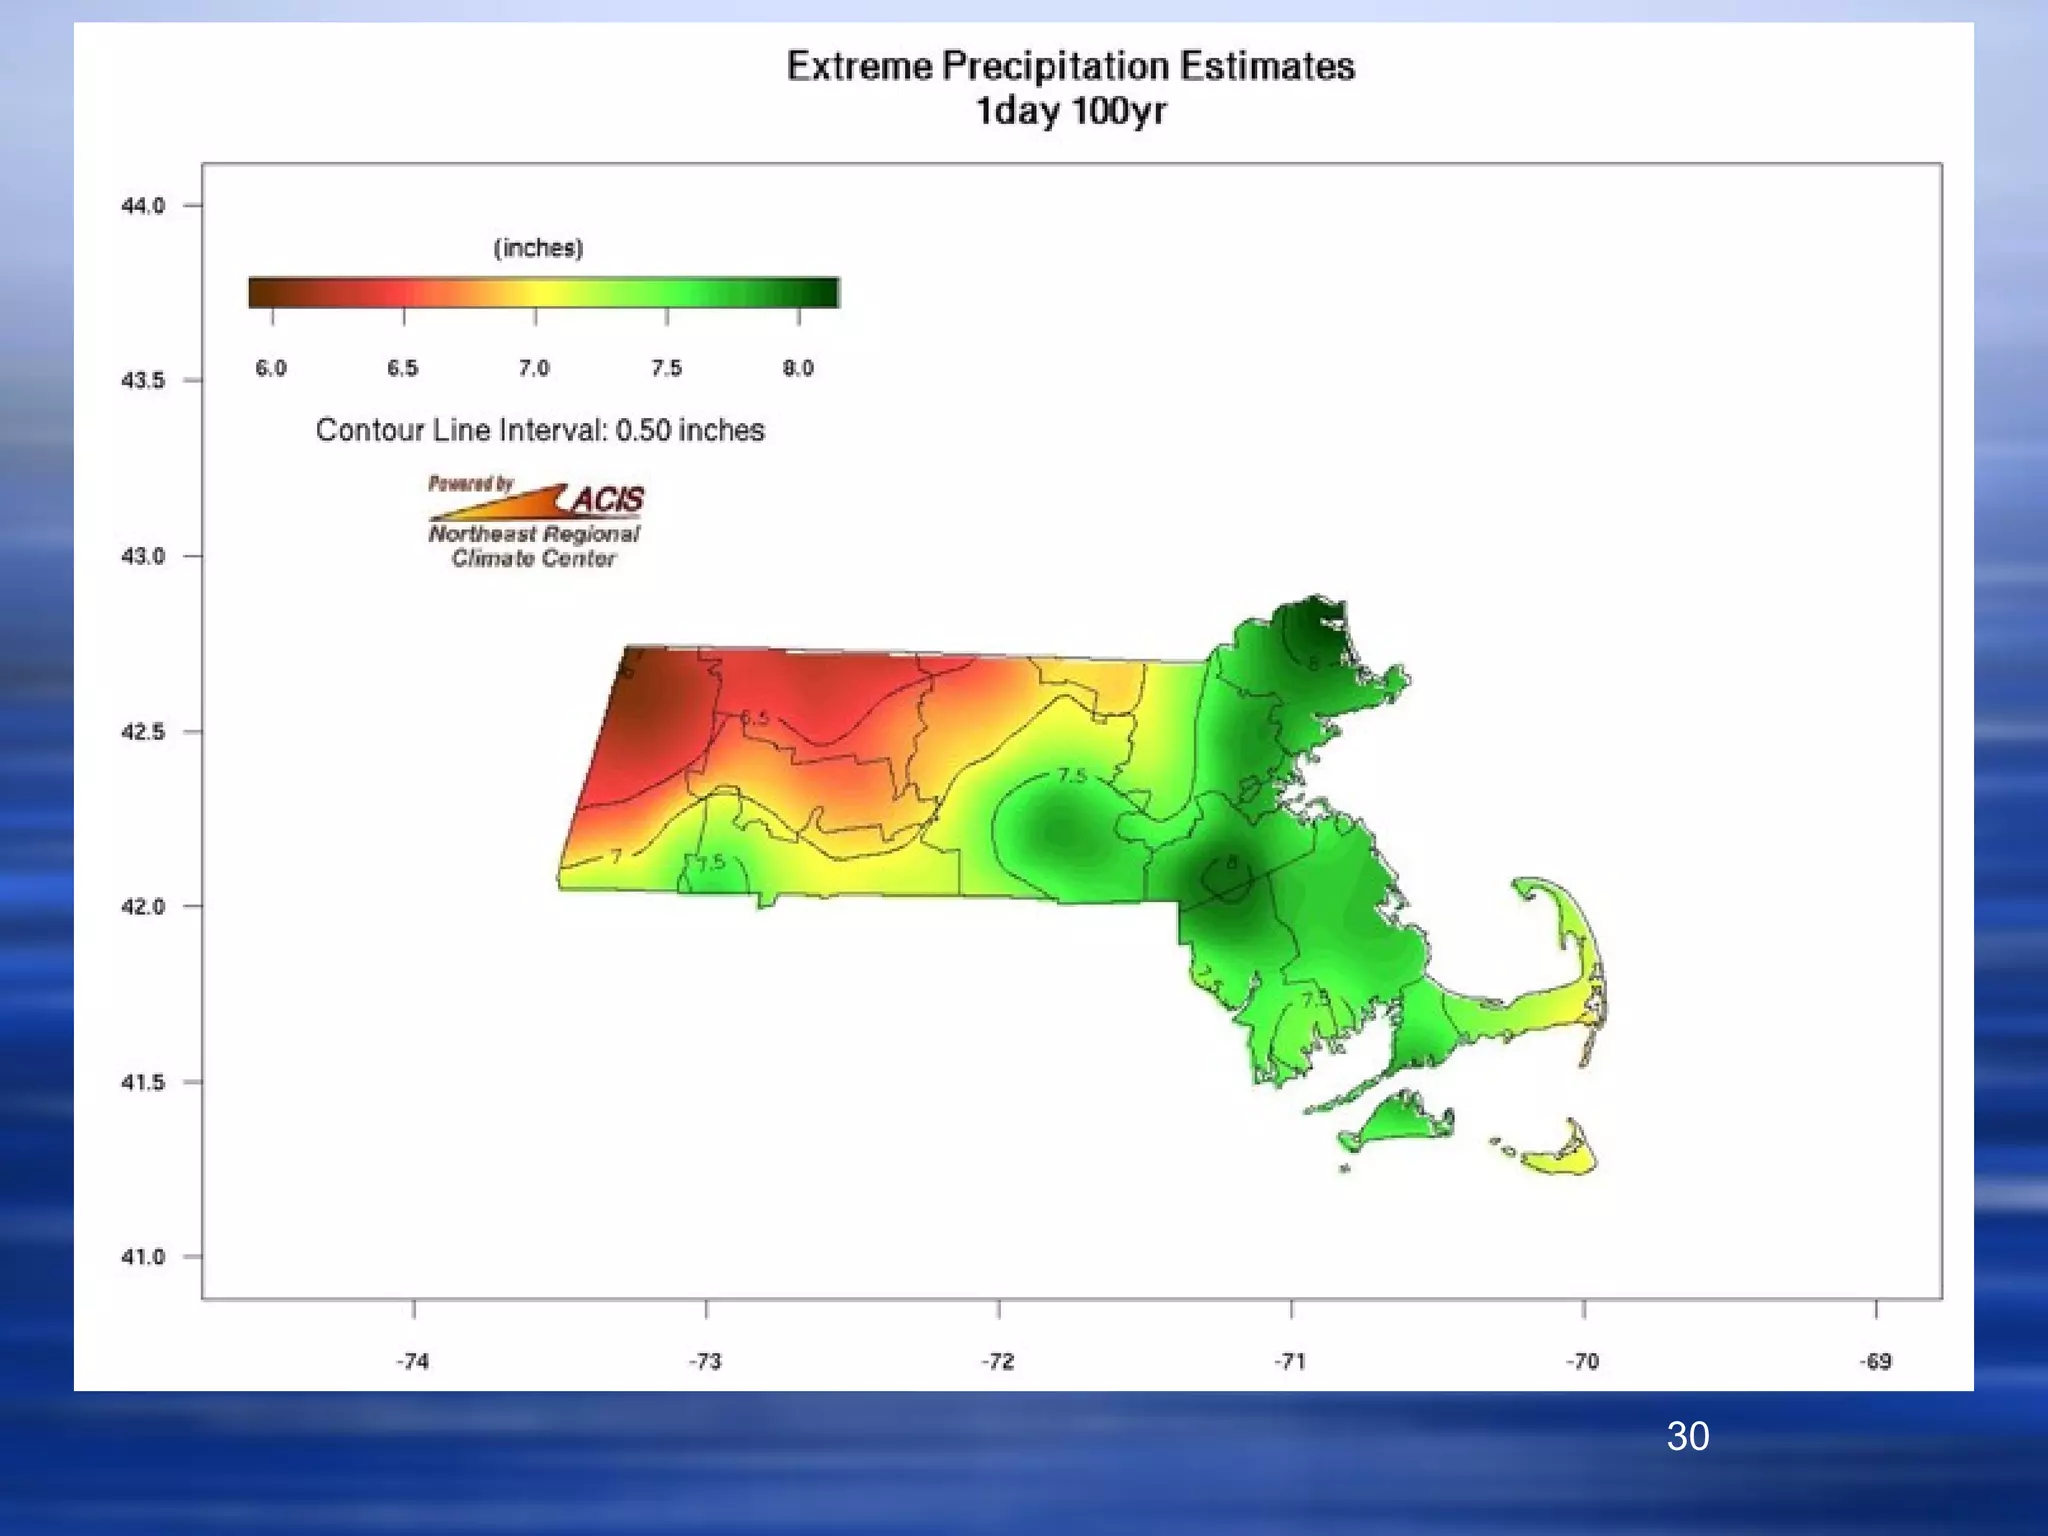Click the 1day 100yr subtitle text
This screenshot has width=2048, height=1536.
(x=1070, y=110)
